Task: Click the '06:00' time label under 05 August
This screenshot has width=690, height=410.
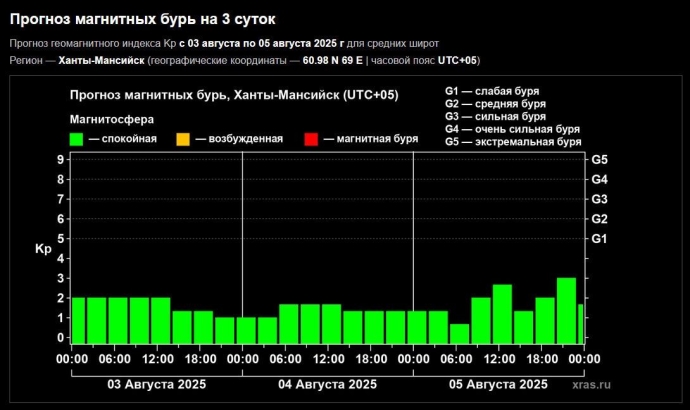Action: point(456,359)
